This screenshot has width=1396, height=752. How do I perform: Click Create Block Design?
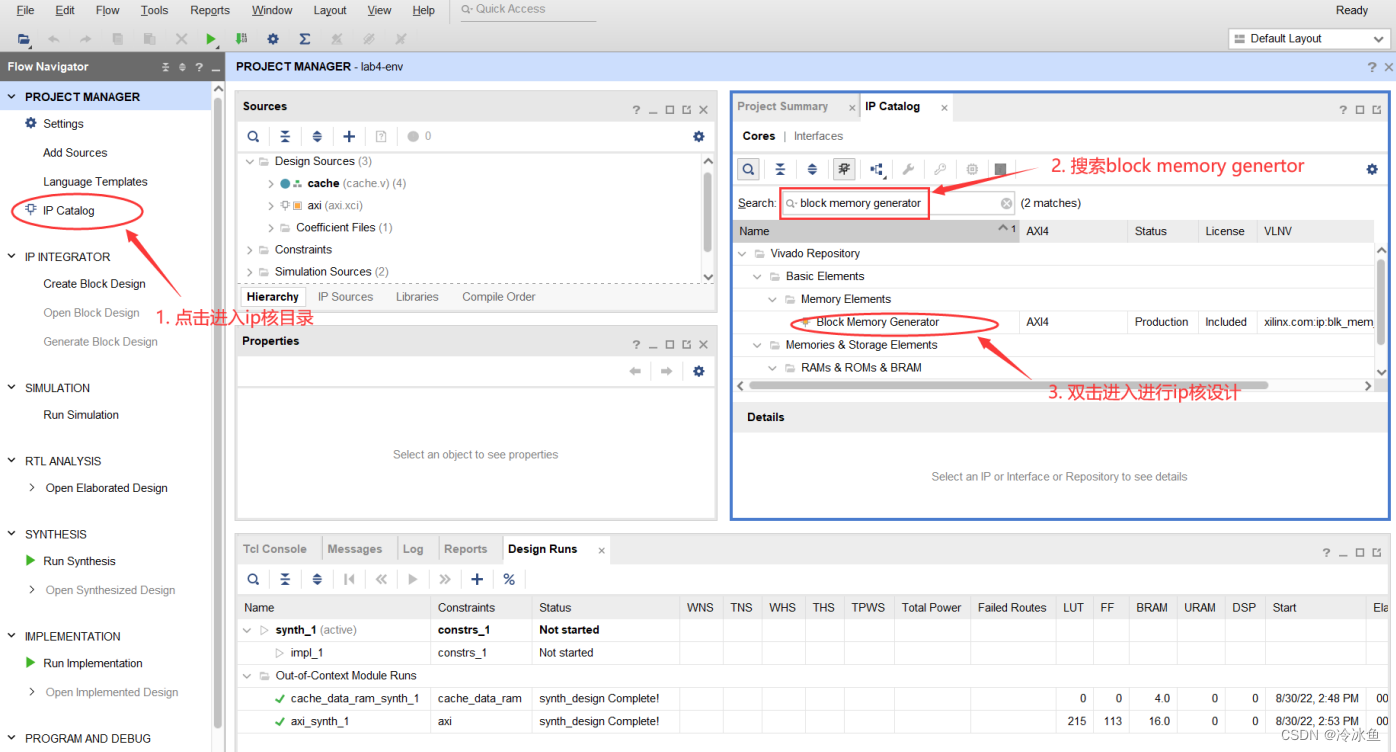click(x=94, y=284)
